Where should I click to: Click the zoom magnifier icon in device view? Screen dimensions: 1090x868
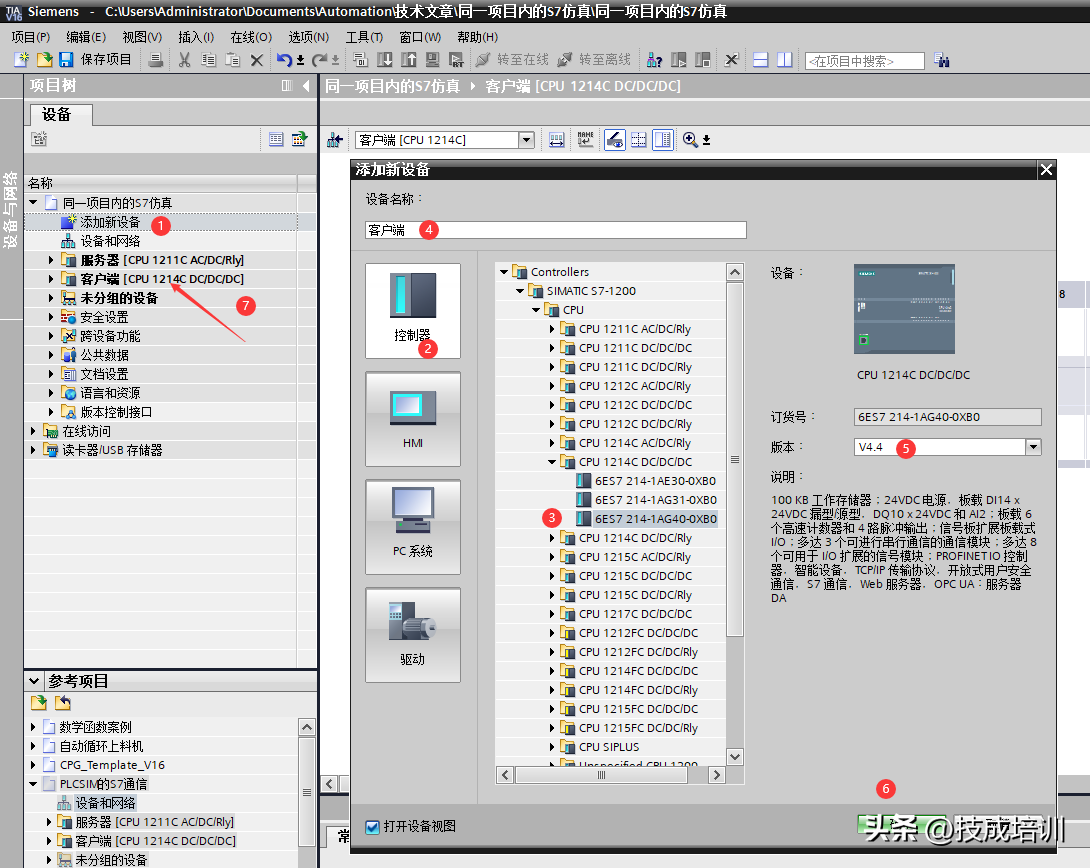690,140
